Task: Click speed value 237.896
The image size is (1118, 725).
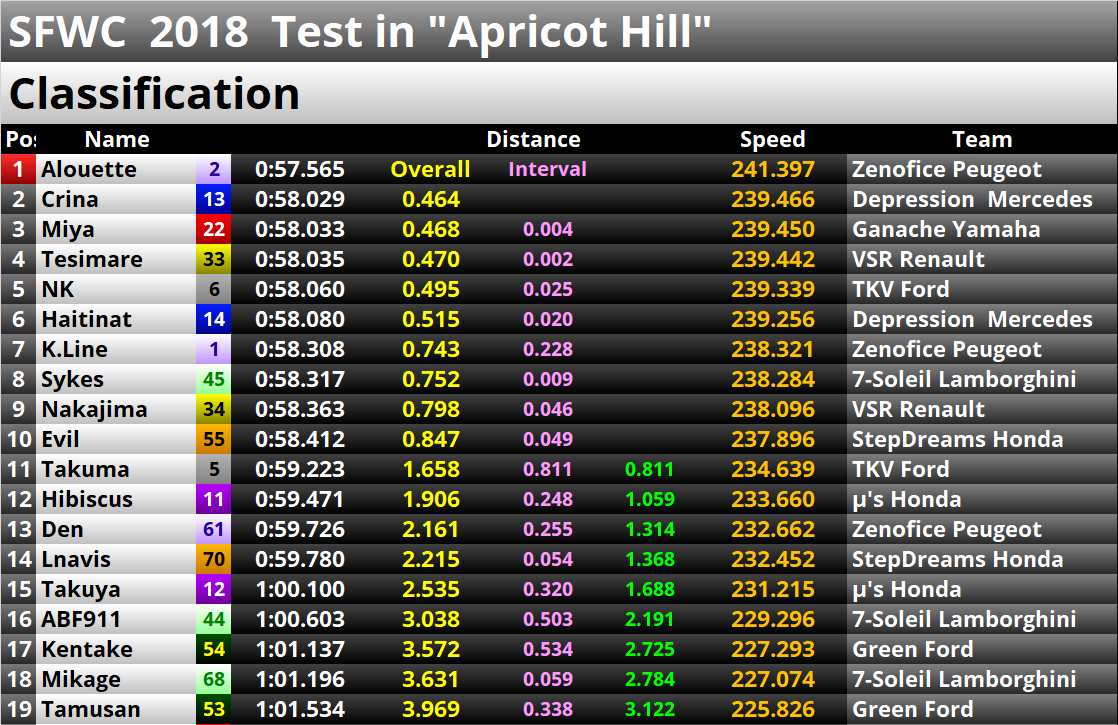Action: [x=773, y=439]
